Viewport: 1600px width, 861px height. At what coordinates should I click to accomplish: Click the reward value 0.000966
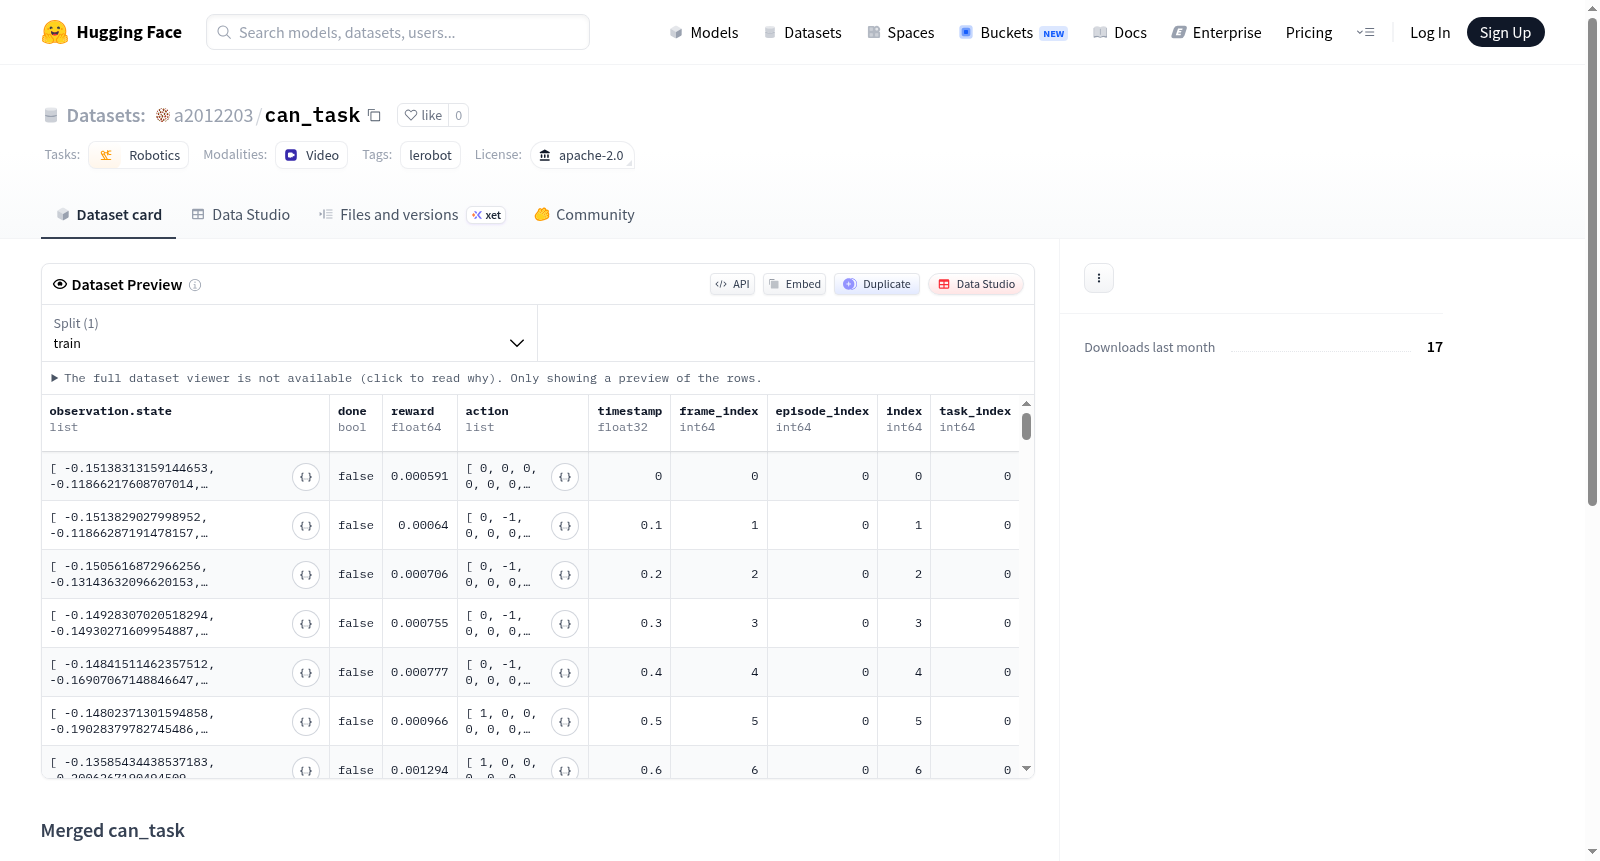pyautogui.click(x=420, y=722)
